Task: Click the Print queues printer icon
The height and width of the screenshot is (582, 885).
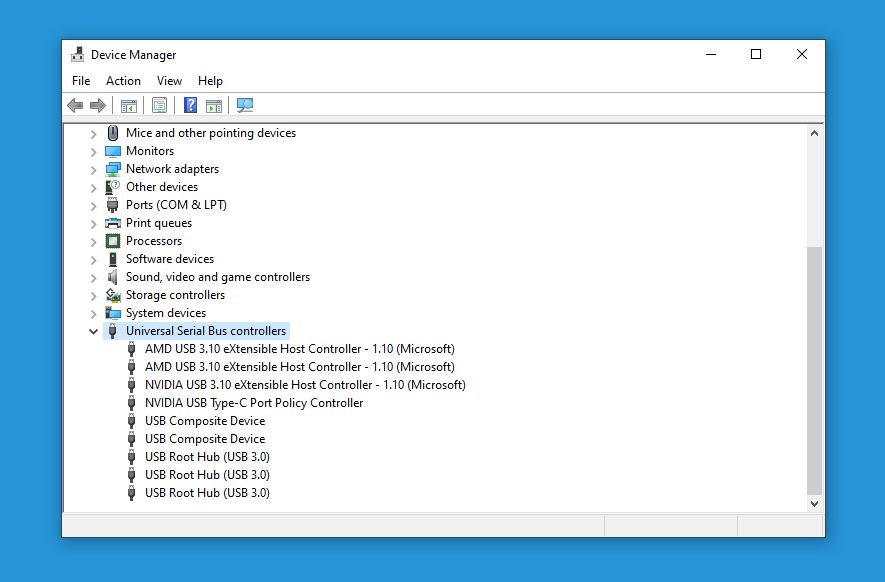Action: point(113,223)
